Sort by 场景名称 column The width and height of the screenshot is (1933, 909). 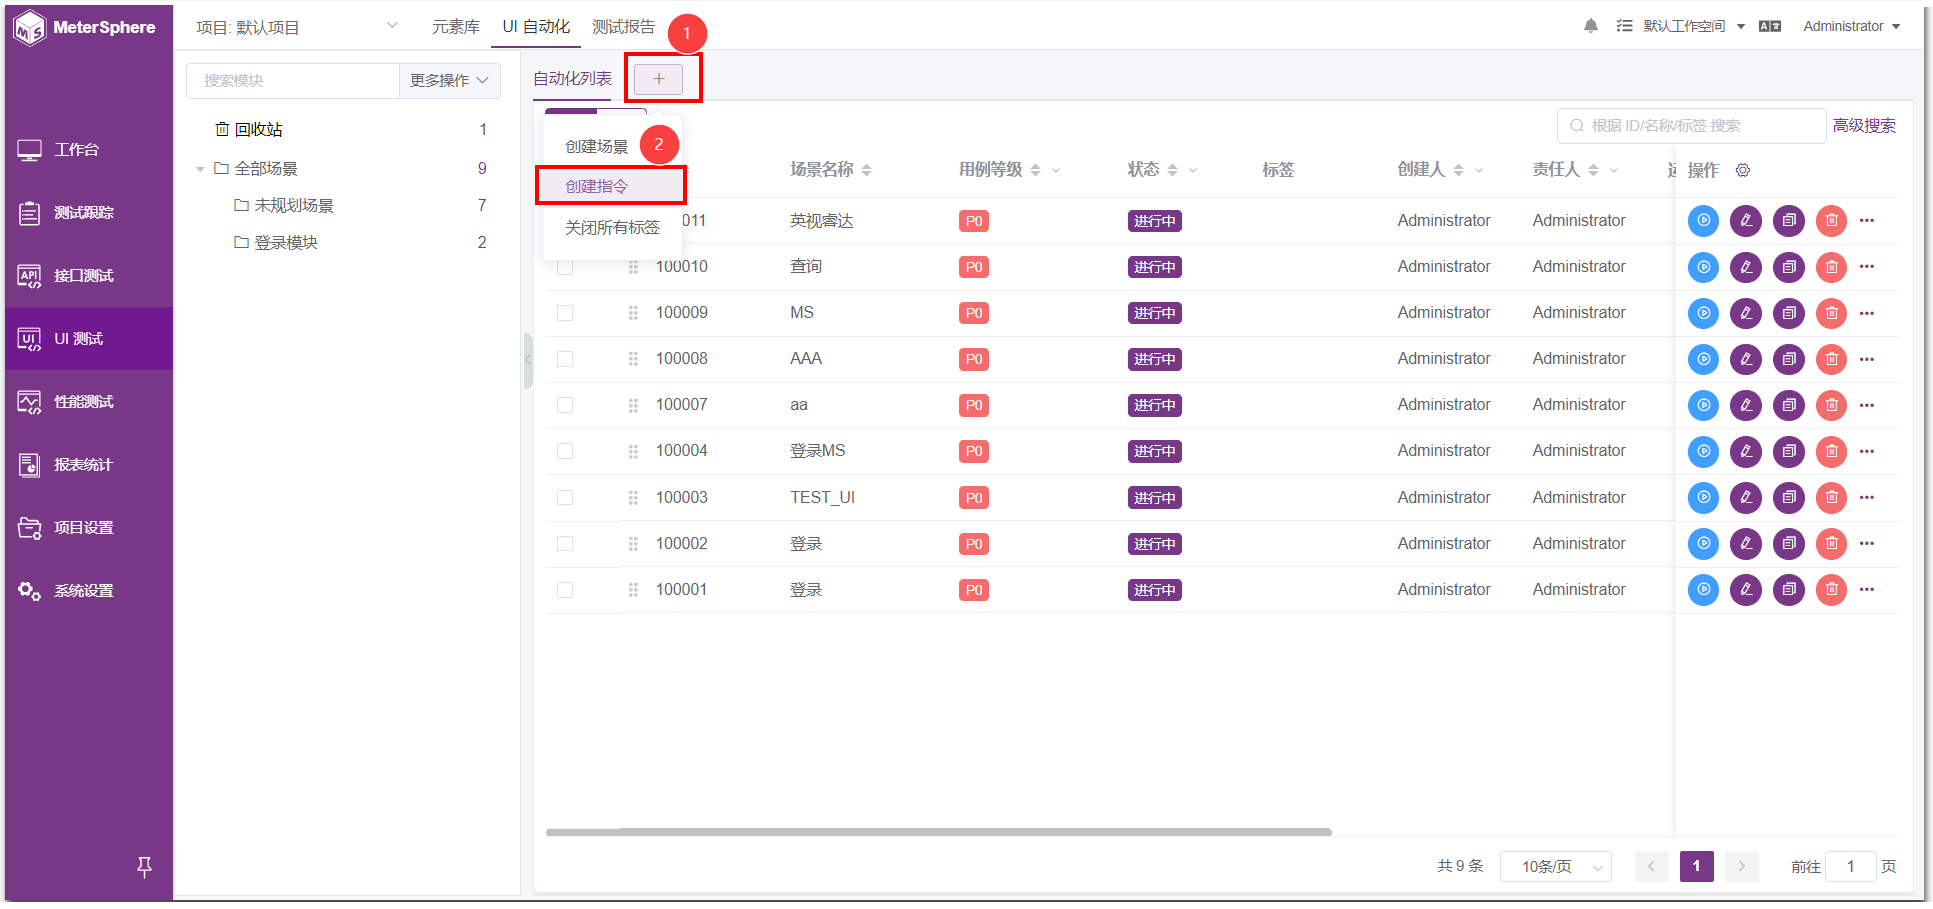coord(867,170)
